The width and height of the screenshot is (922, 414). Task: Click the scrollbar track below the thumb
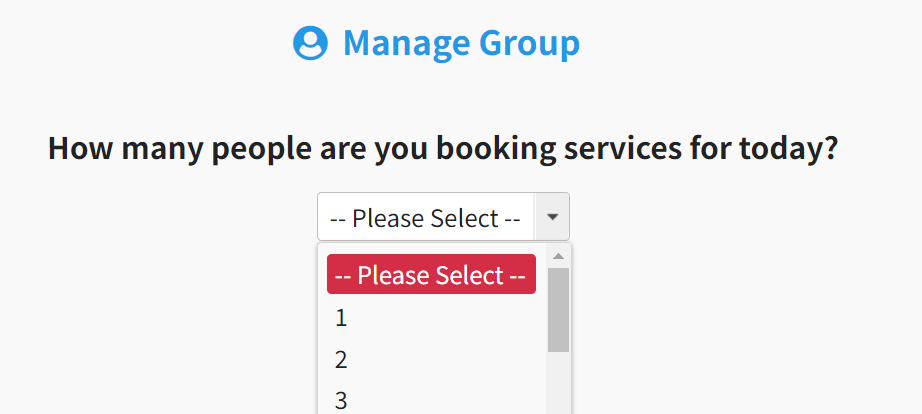tap(558, 385)
